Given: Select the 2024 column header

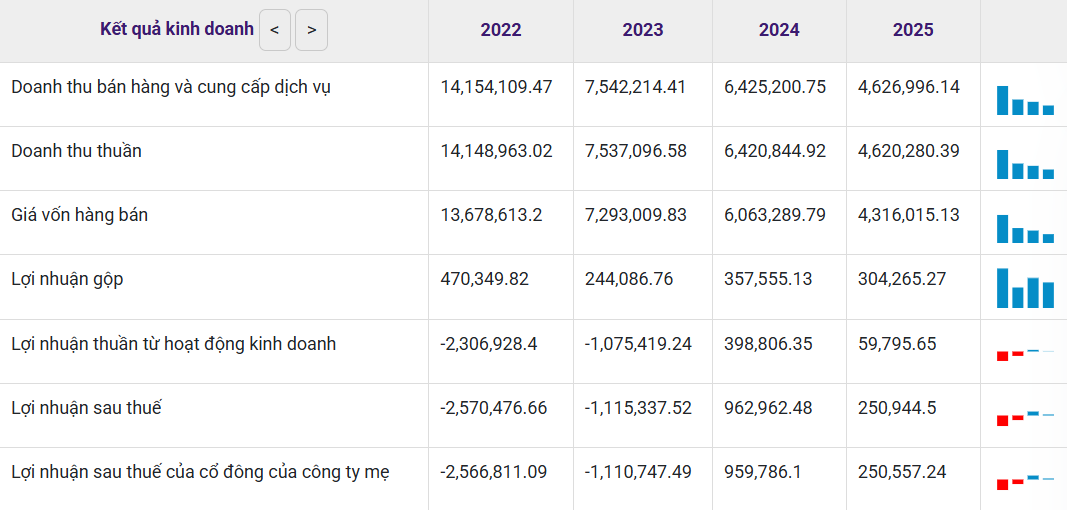Looking at the screenshot, I should click(x=779, y=30).
